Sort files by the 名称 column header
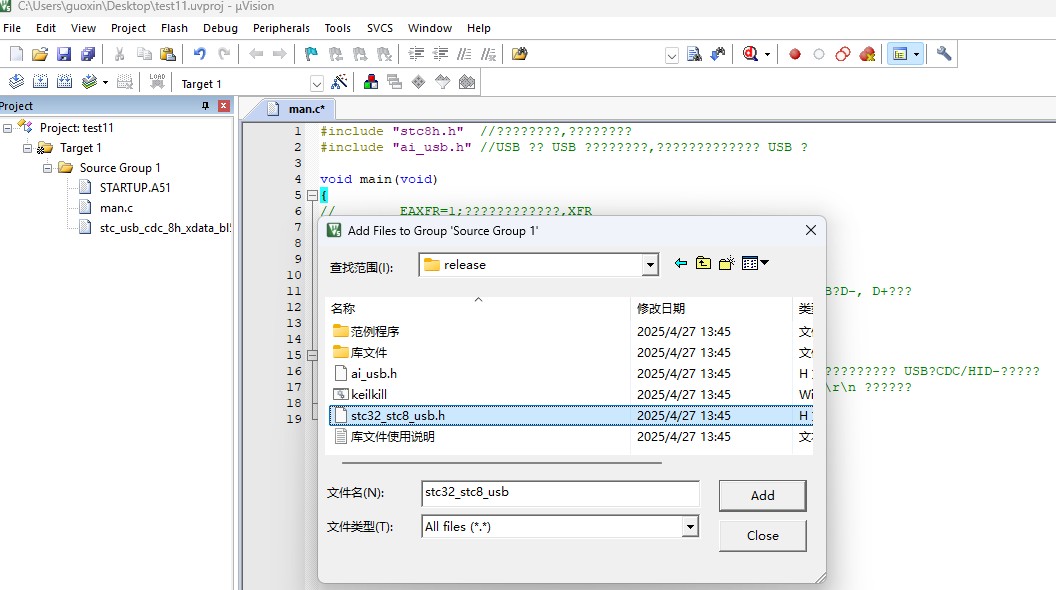Screen dimensions: 1056x590 (x=478, y=308)
